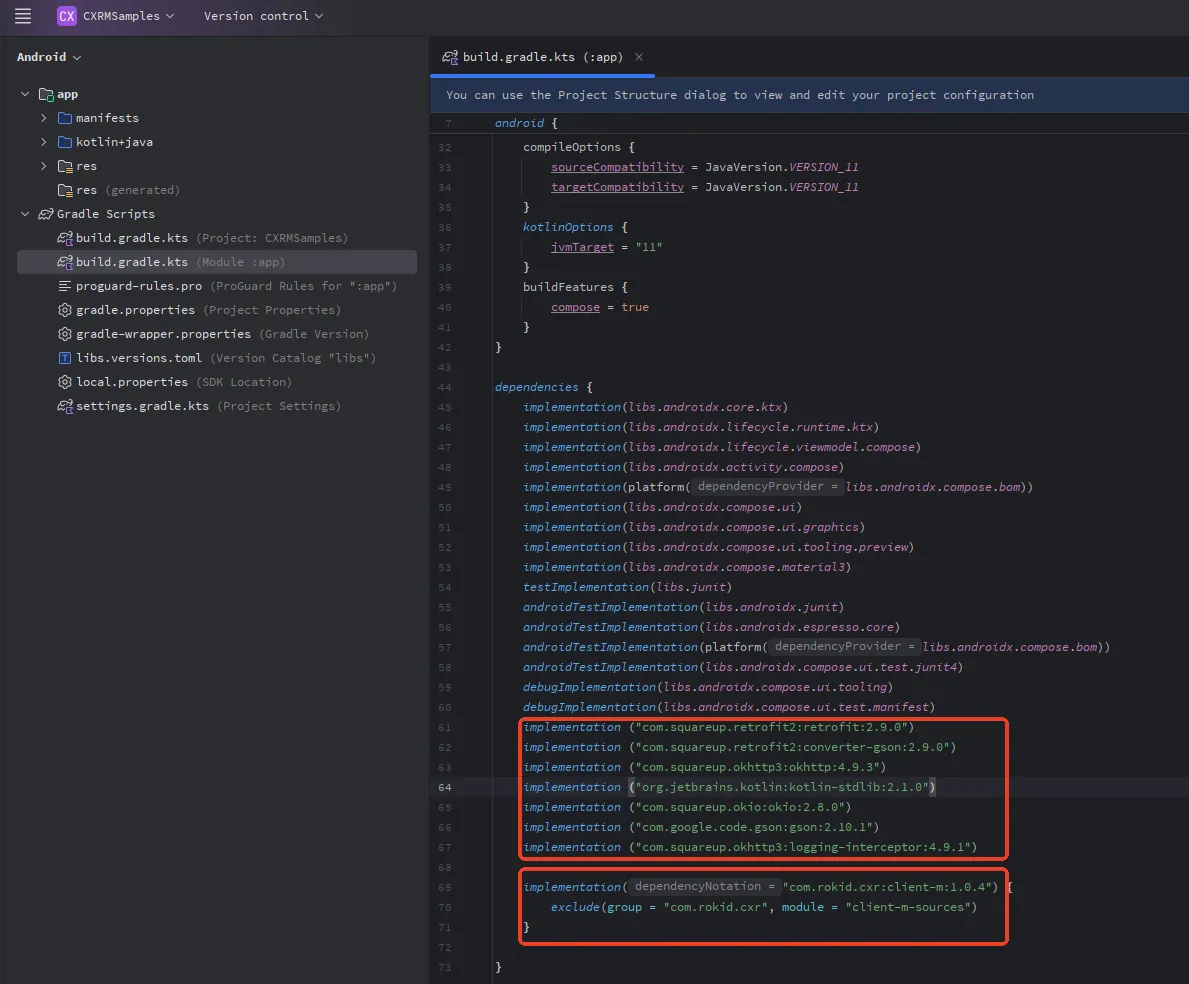Screen dimensions: 1189x984
Task: Click jvmTarget on line 37
Action: 582,247
